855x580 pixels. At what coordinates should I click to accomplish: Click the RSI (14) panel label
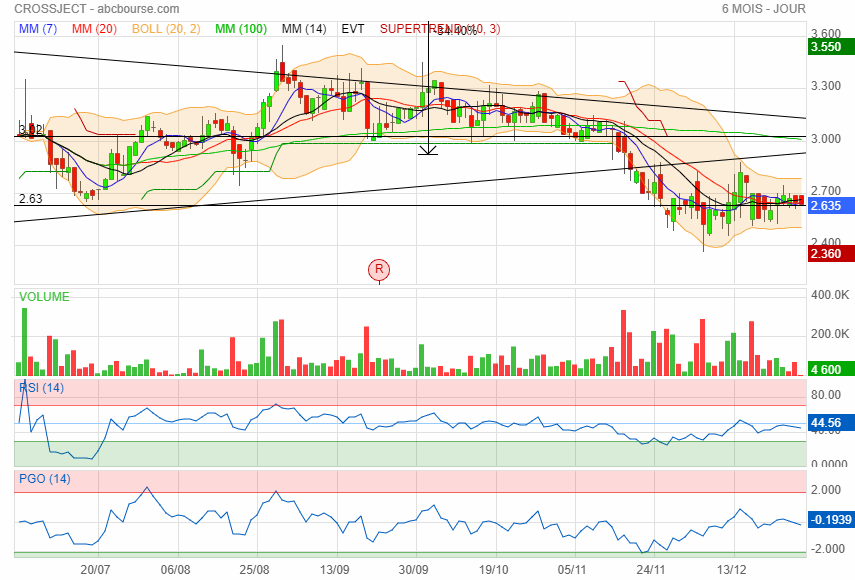pyautogui.click(x=41, y=388)
